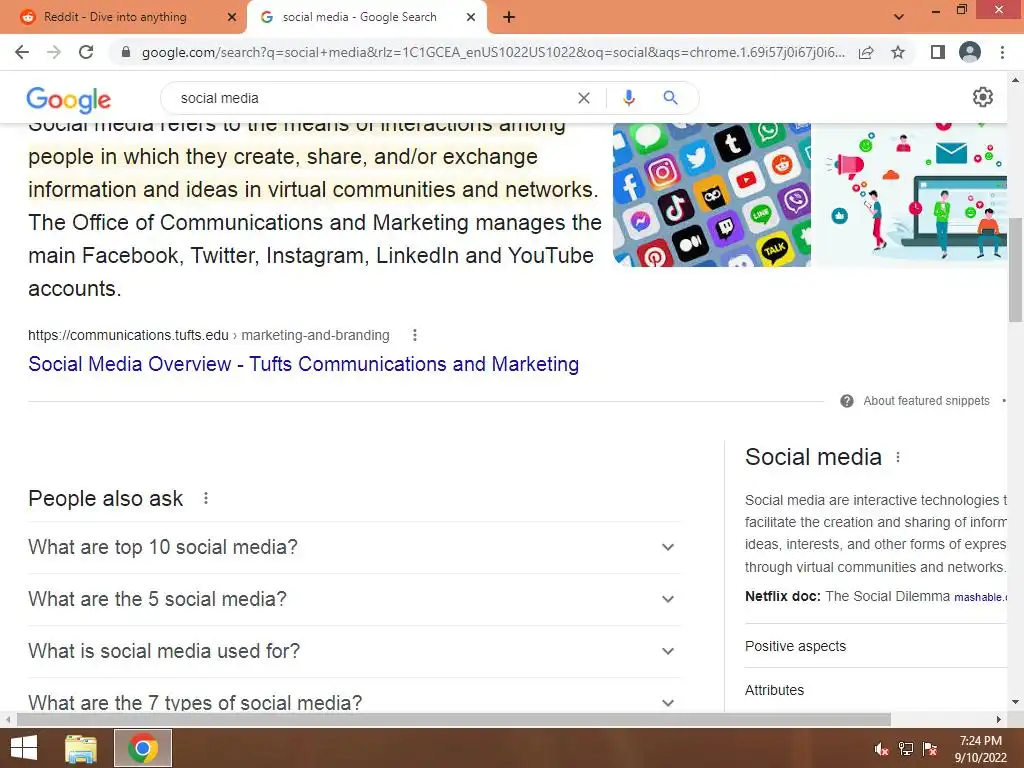The width and height of the screenshot is (1024, 768).
Task: Click the People also ask heading
Action: (x=106, y=498)
